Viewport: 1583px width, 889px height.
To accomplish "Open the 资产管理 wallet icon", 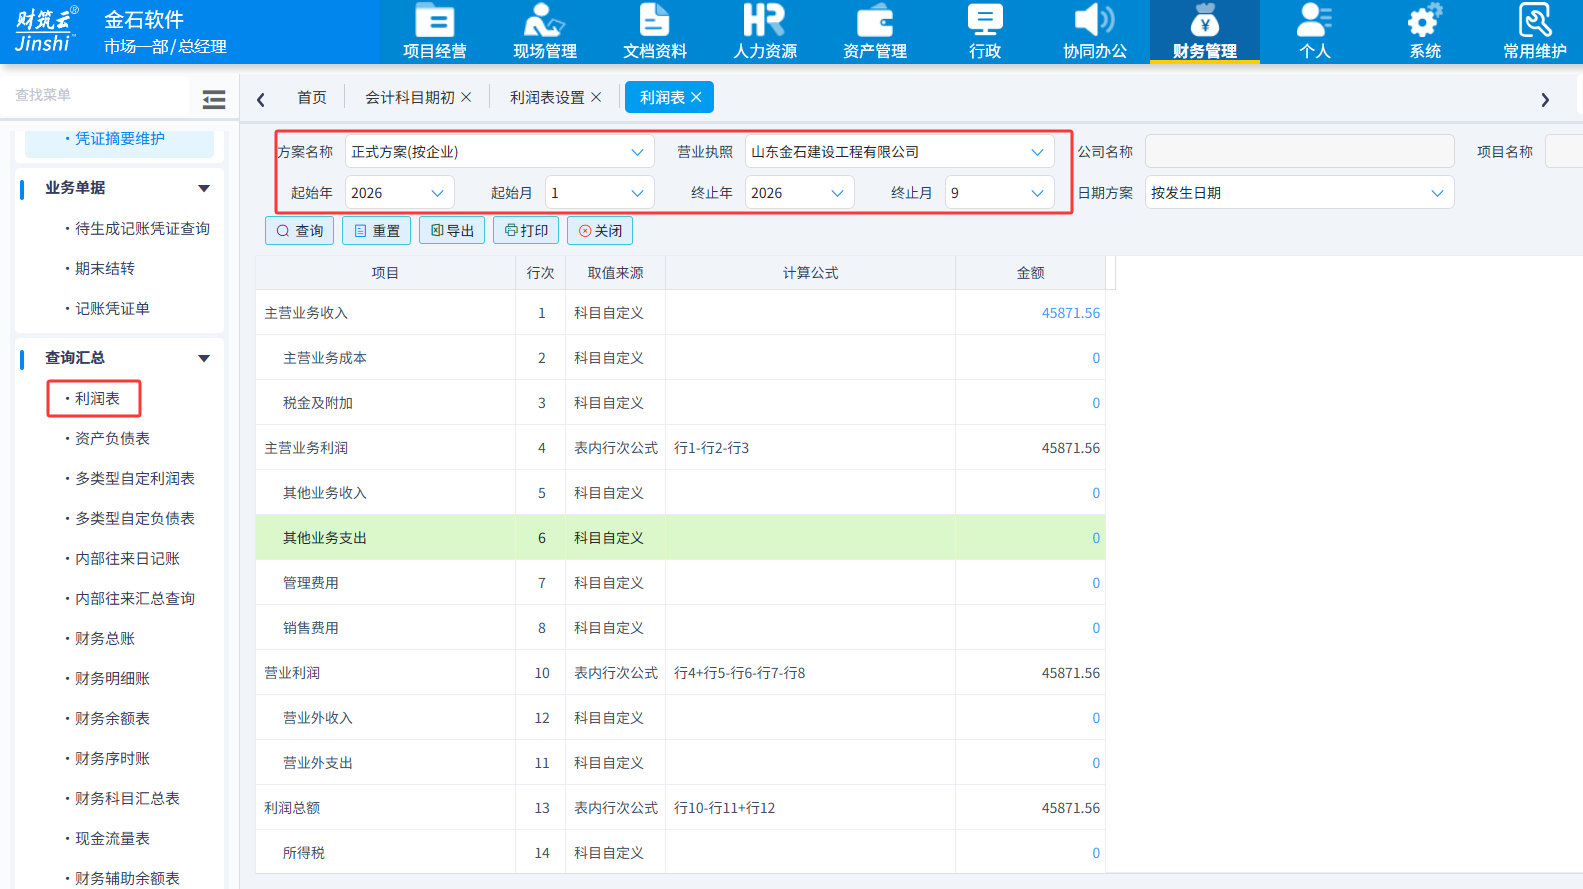I will (x=874, y=31).
